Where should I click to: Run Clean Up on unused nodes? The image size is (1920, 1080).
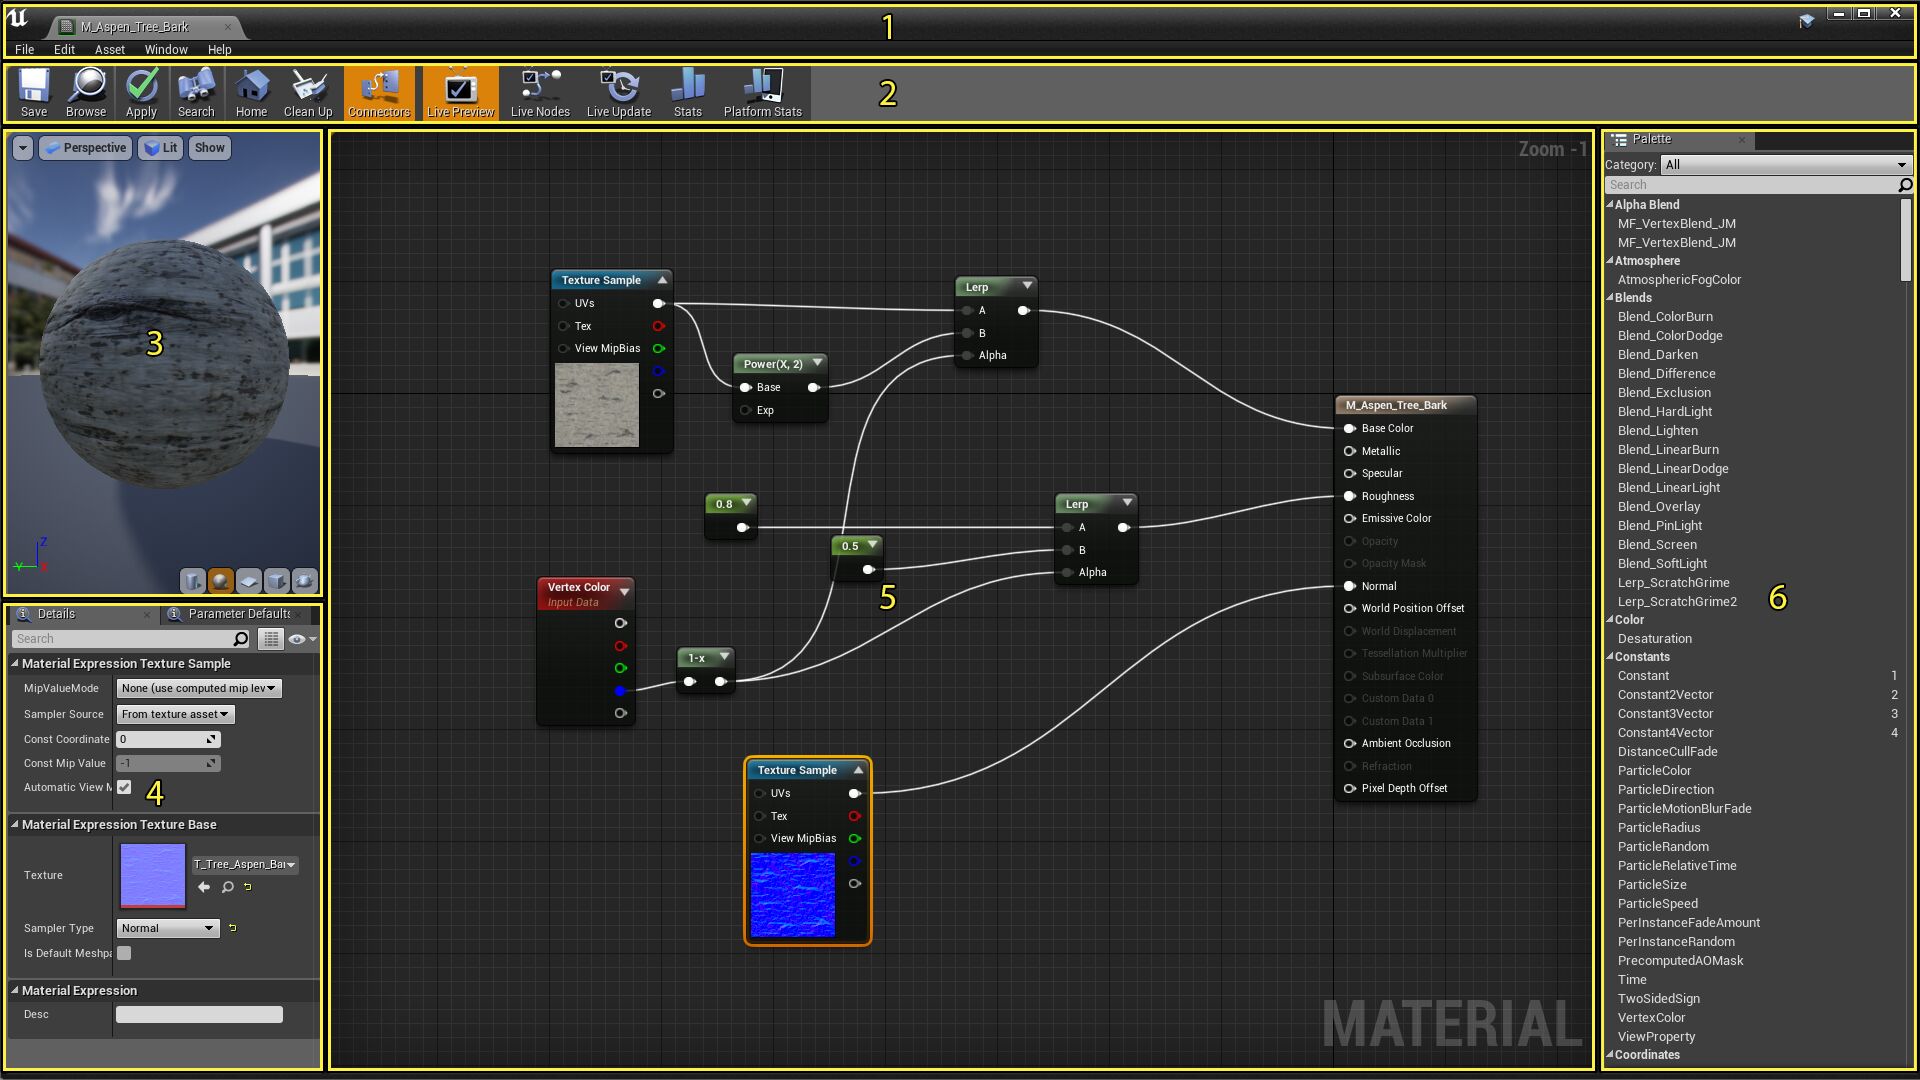(307, 93)
